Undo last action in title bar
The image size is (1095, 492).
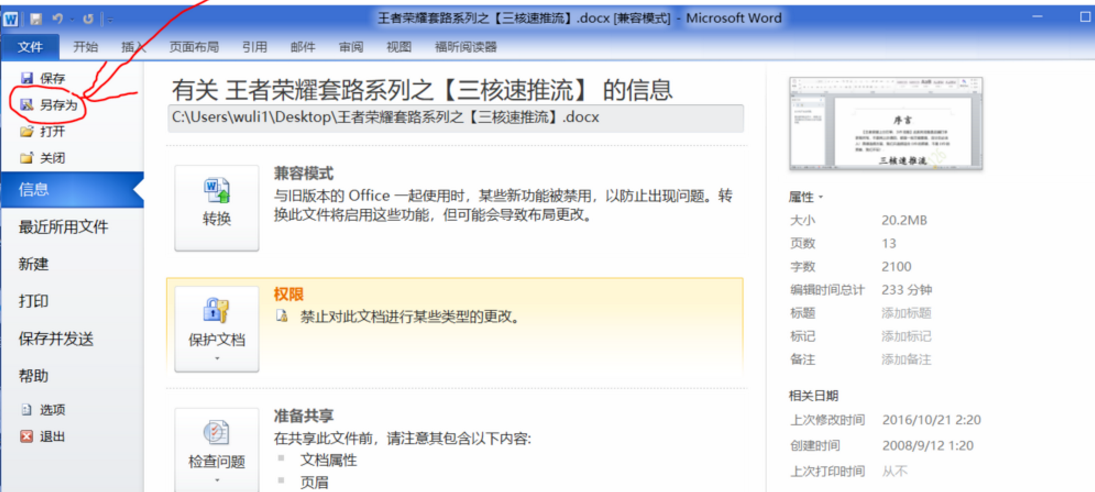point(58,18)
